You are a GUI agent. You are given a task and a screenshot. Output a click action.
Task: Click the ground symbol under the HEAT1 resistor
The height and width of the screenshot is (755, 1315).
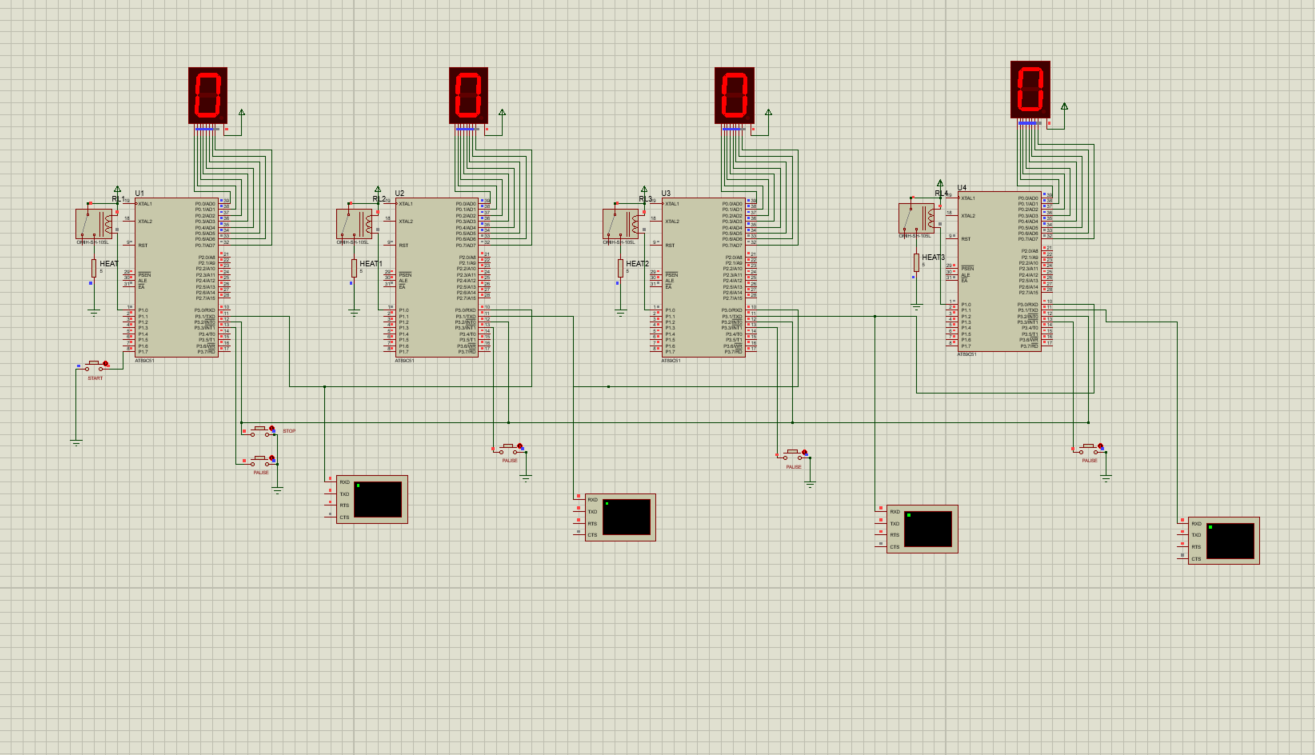click(x=354, y=311)
